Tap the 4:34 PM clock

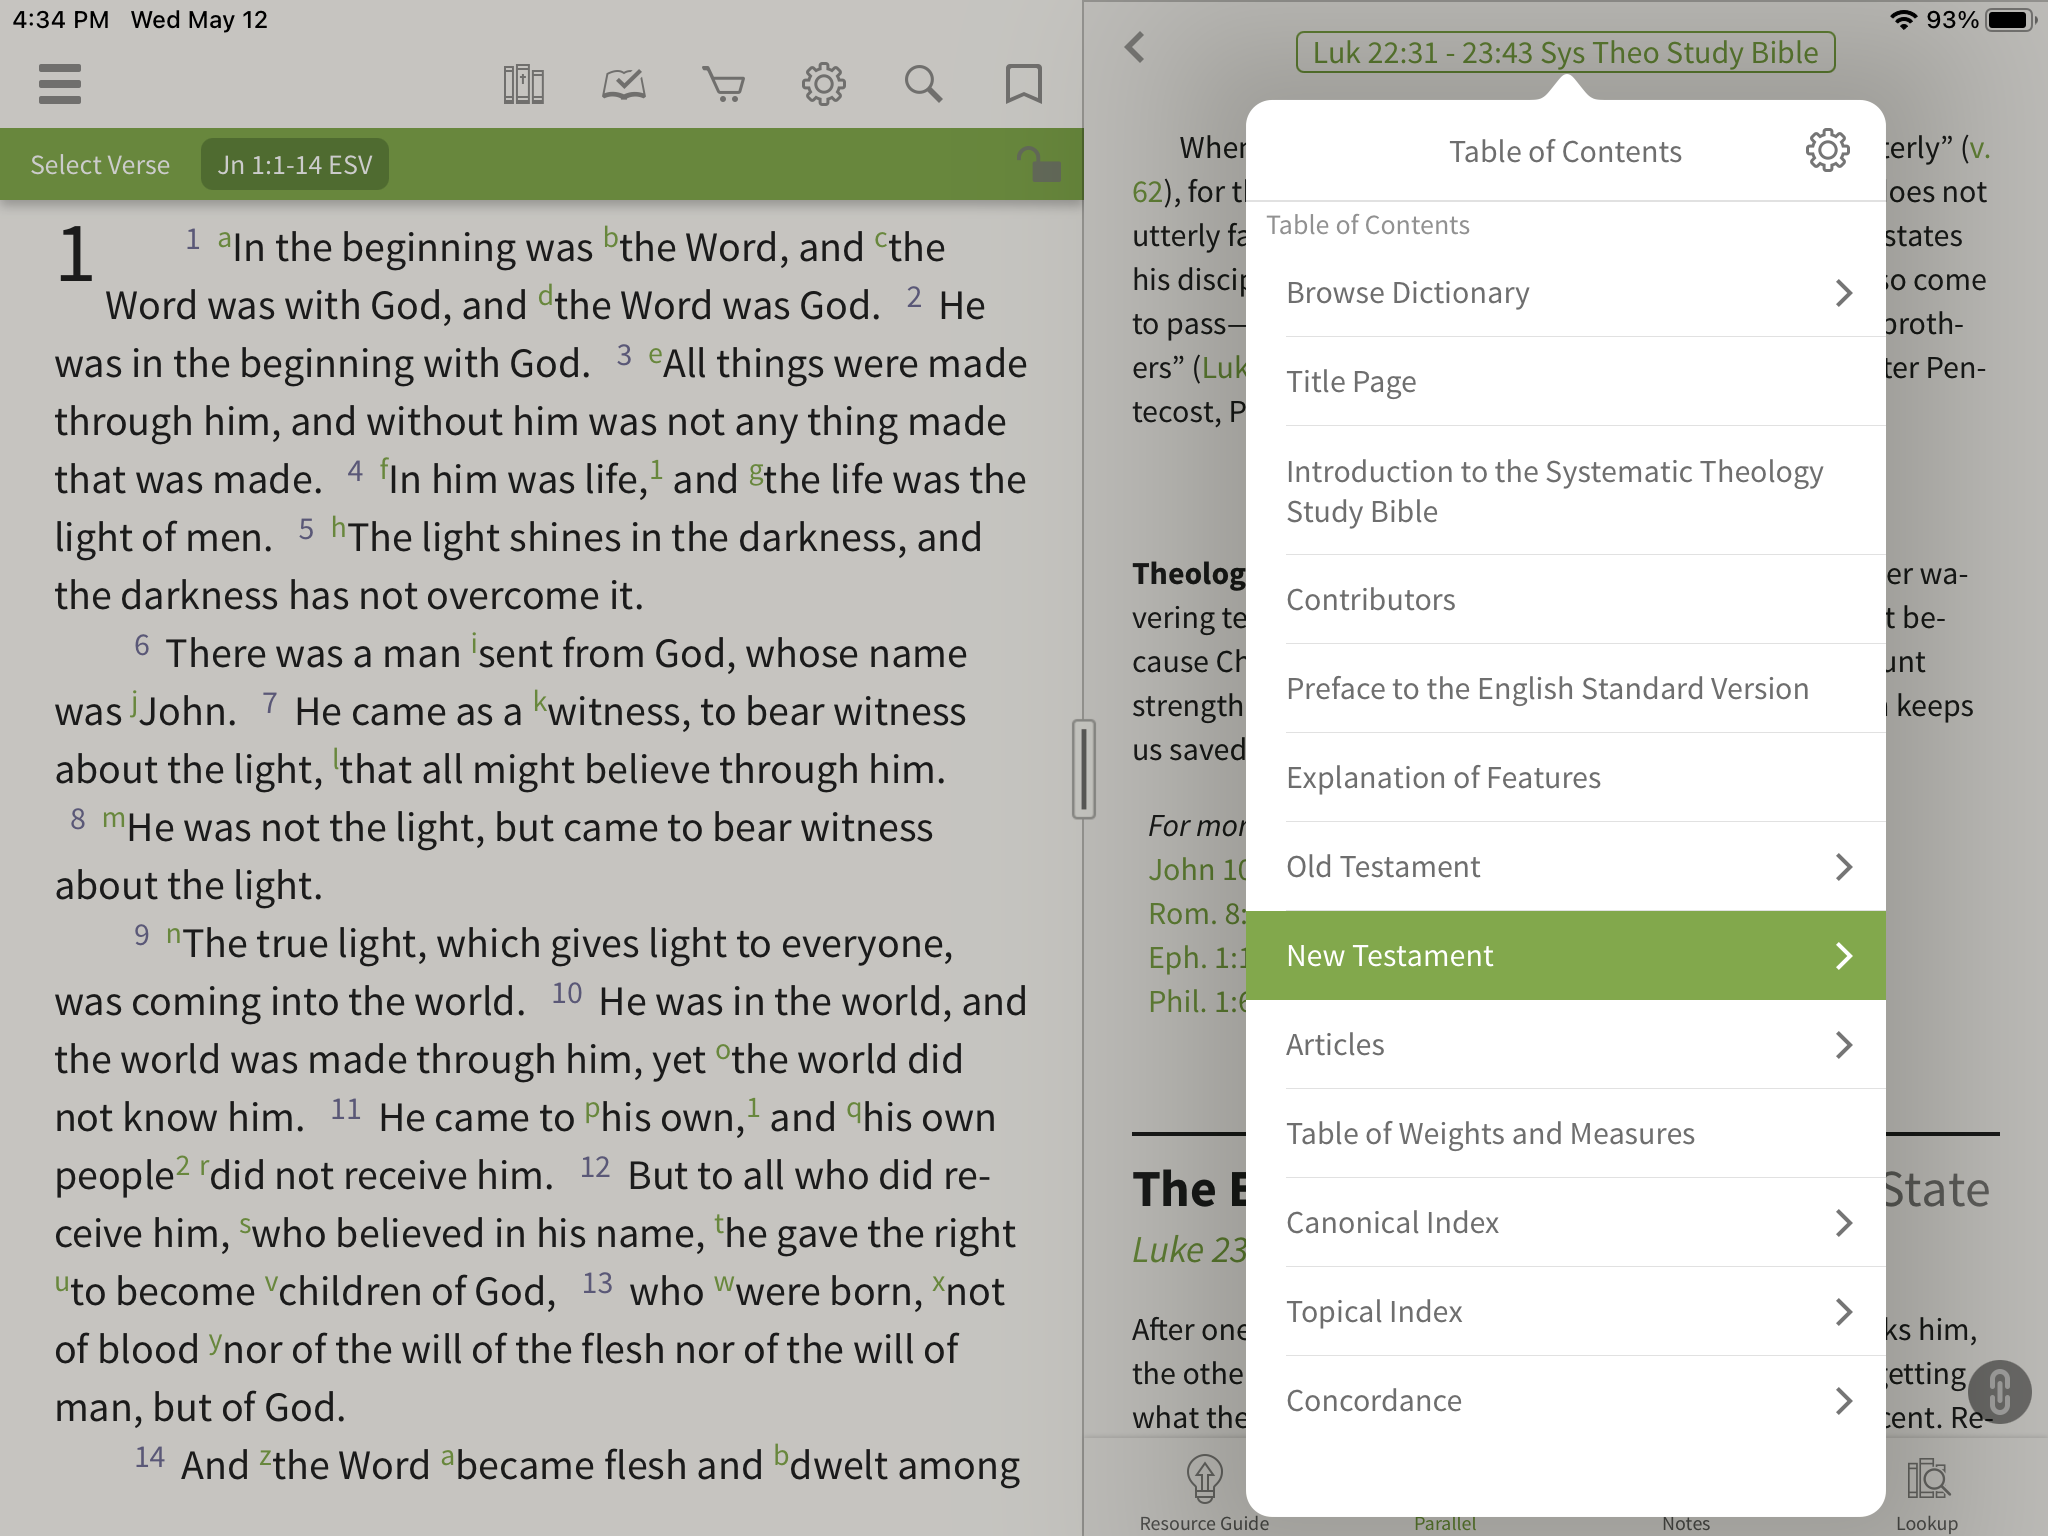[x=60, y=20]
